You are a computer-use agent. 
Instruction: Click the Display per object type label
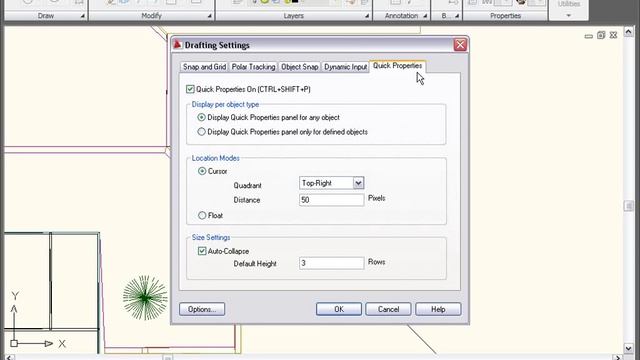point(225,104)
